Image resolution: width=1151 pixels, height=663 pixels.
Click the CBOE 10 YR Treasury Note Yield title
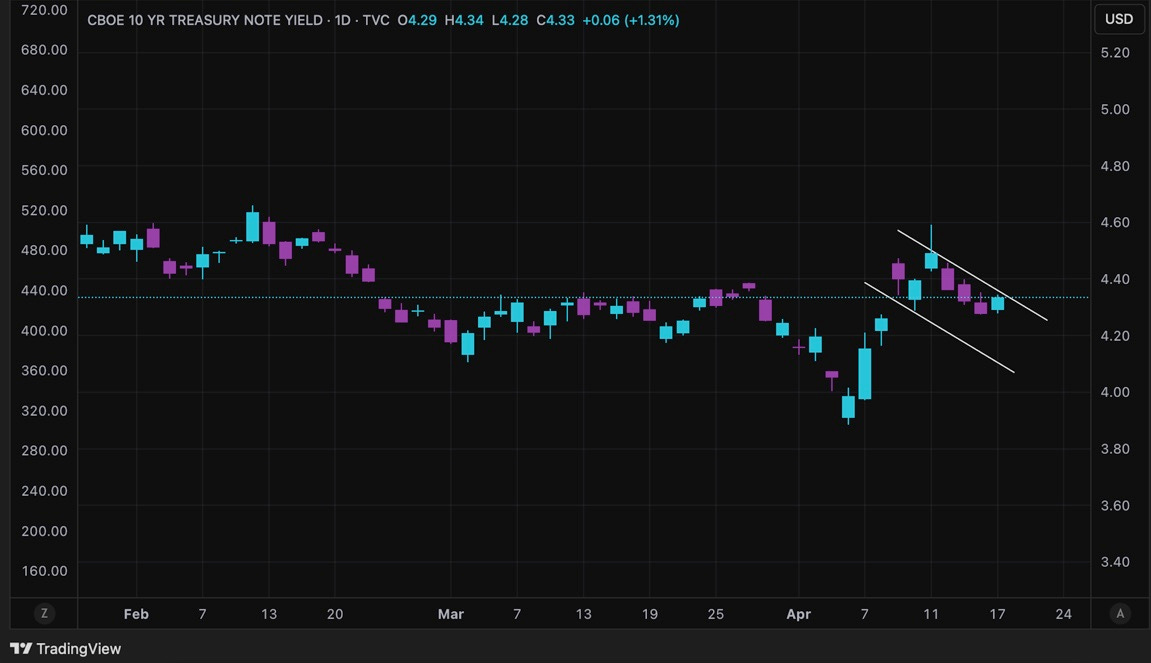coord(205,21)
